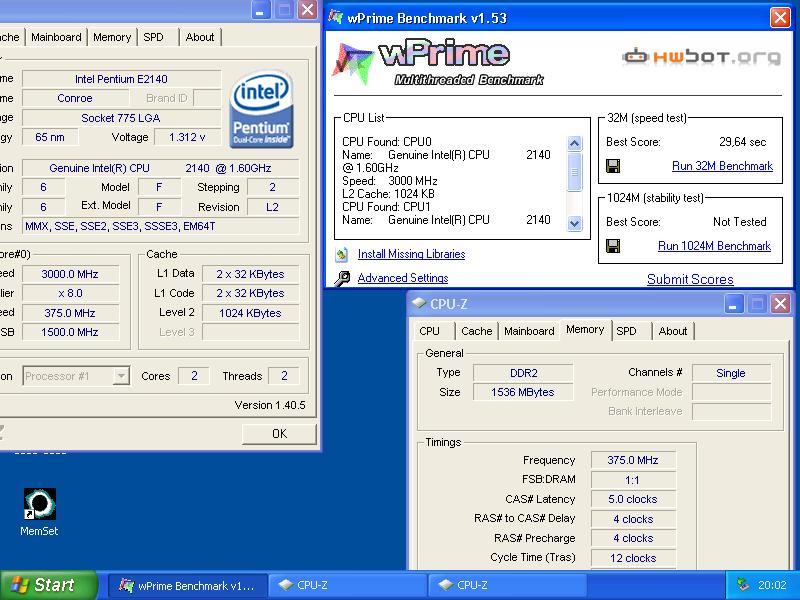Screen dimensions: 800x600
Task: Switch to CPU tab in memory CPU-Z window
Action: point(430,331)
